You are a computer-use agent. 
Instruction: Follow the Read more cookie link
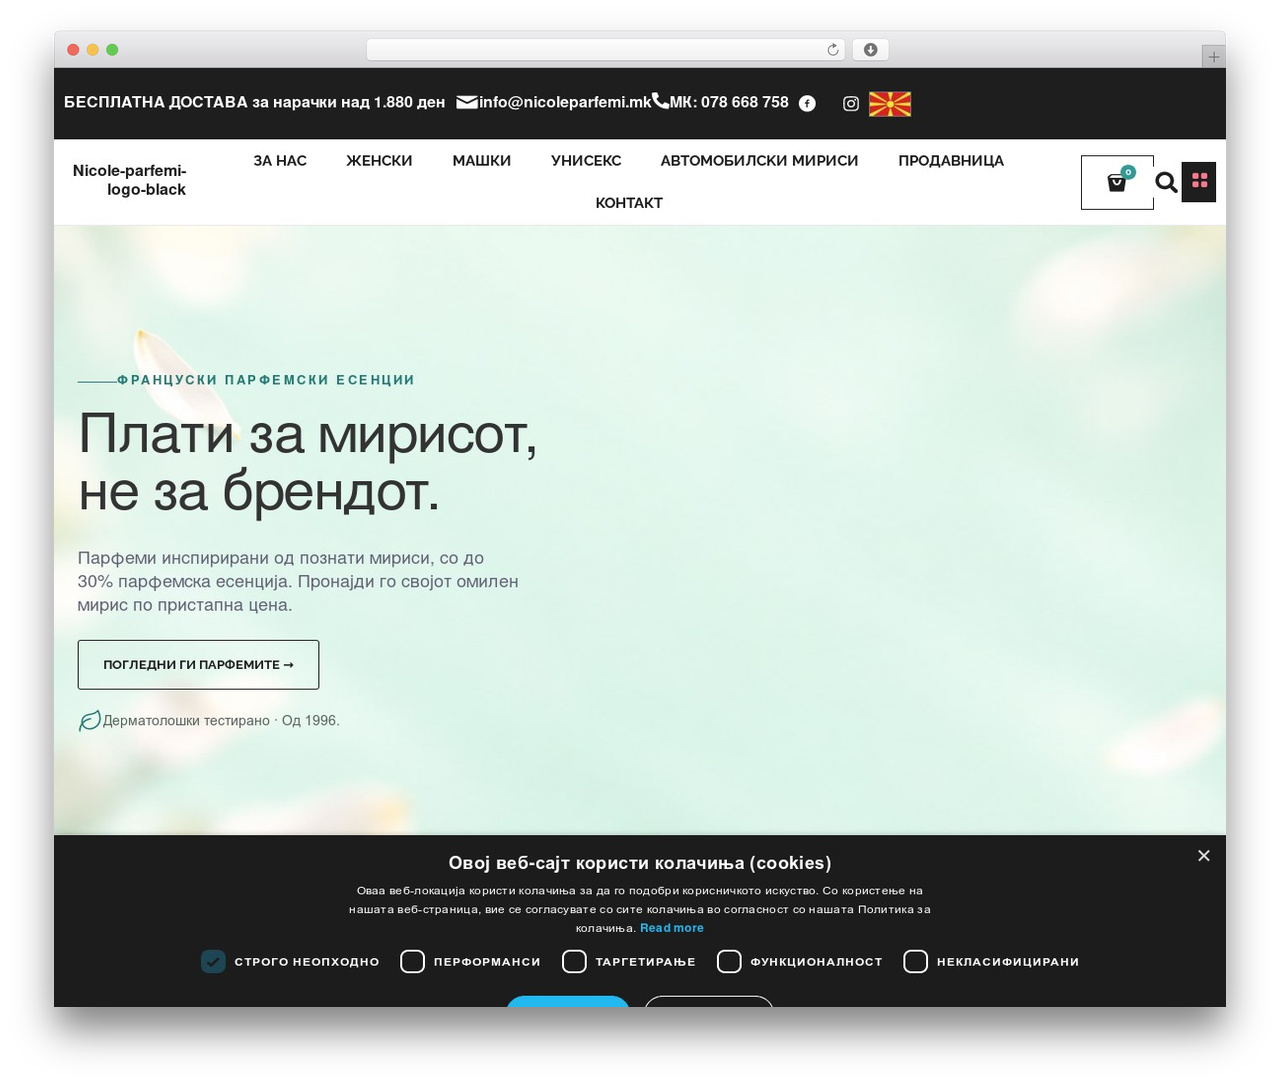click(x=672, y=928)
